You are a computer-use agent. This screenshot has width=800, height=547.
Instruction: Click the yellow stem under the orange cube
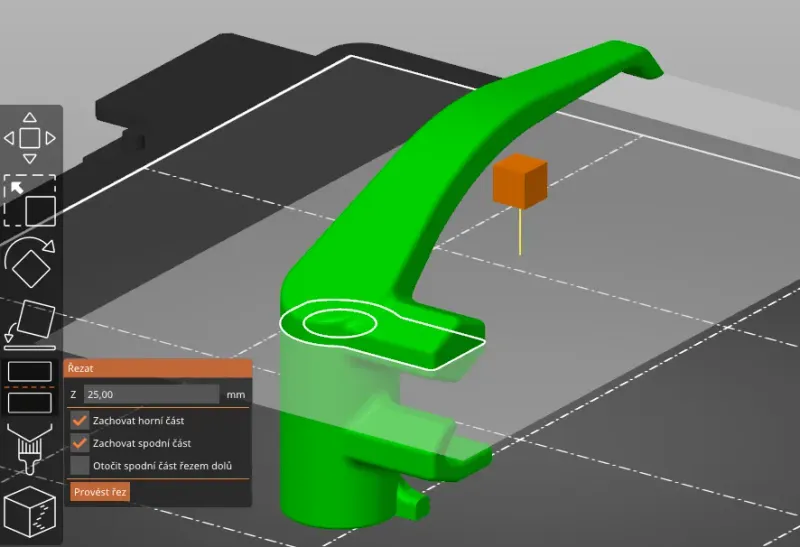520,232
